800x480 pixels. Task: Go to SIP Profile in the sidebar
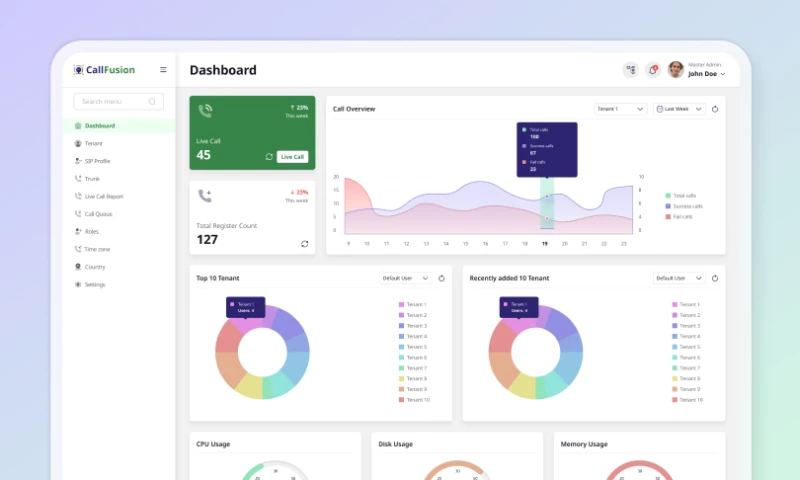97,161
